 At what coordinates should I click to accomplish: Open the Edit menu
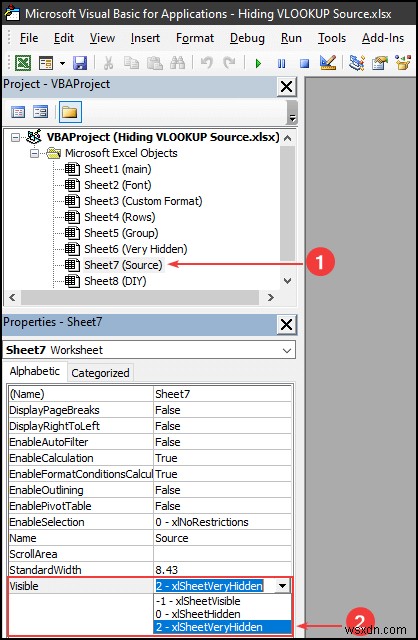[x=64, y=38]
